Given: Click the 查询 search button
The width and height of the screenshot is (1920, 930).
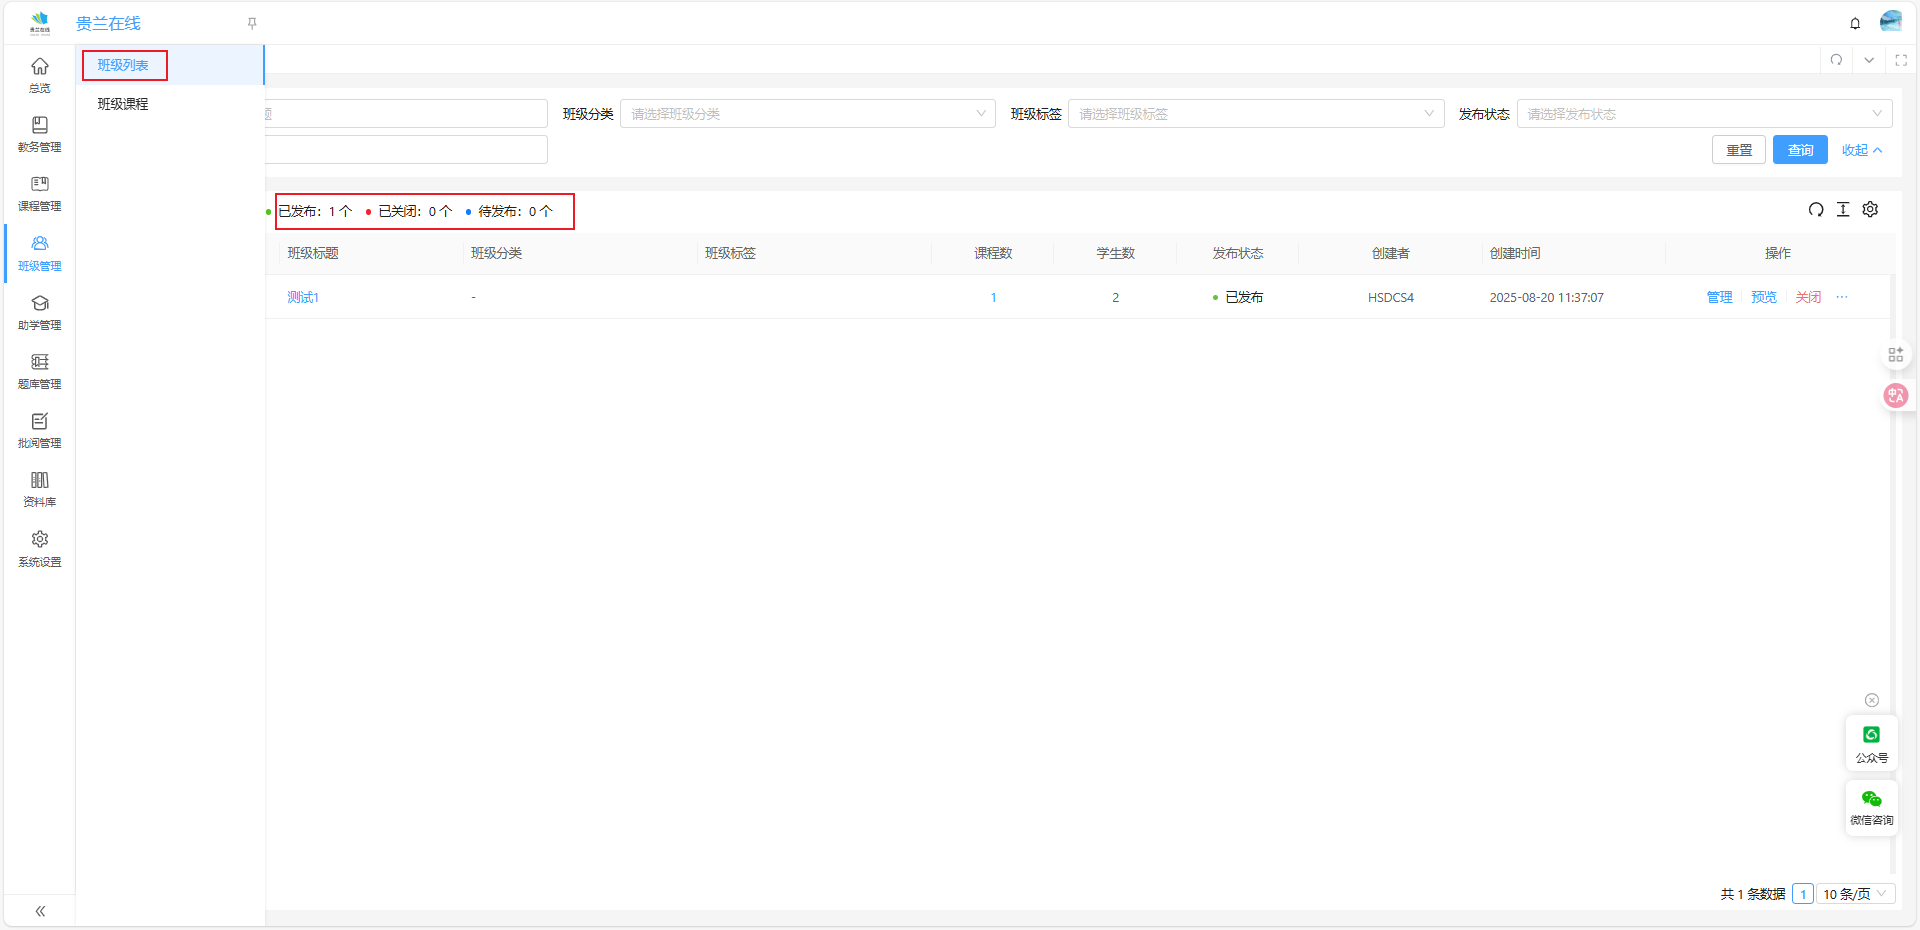Looking at the screenshot, I should (1800, 150).
